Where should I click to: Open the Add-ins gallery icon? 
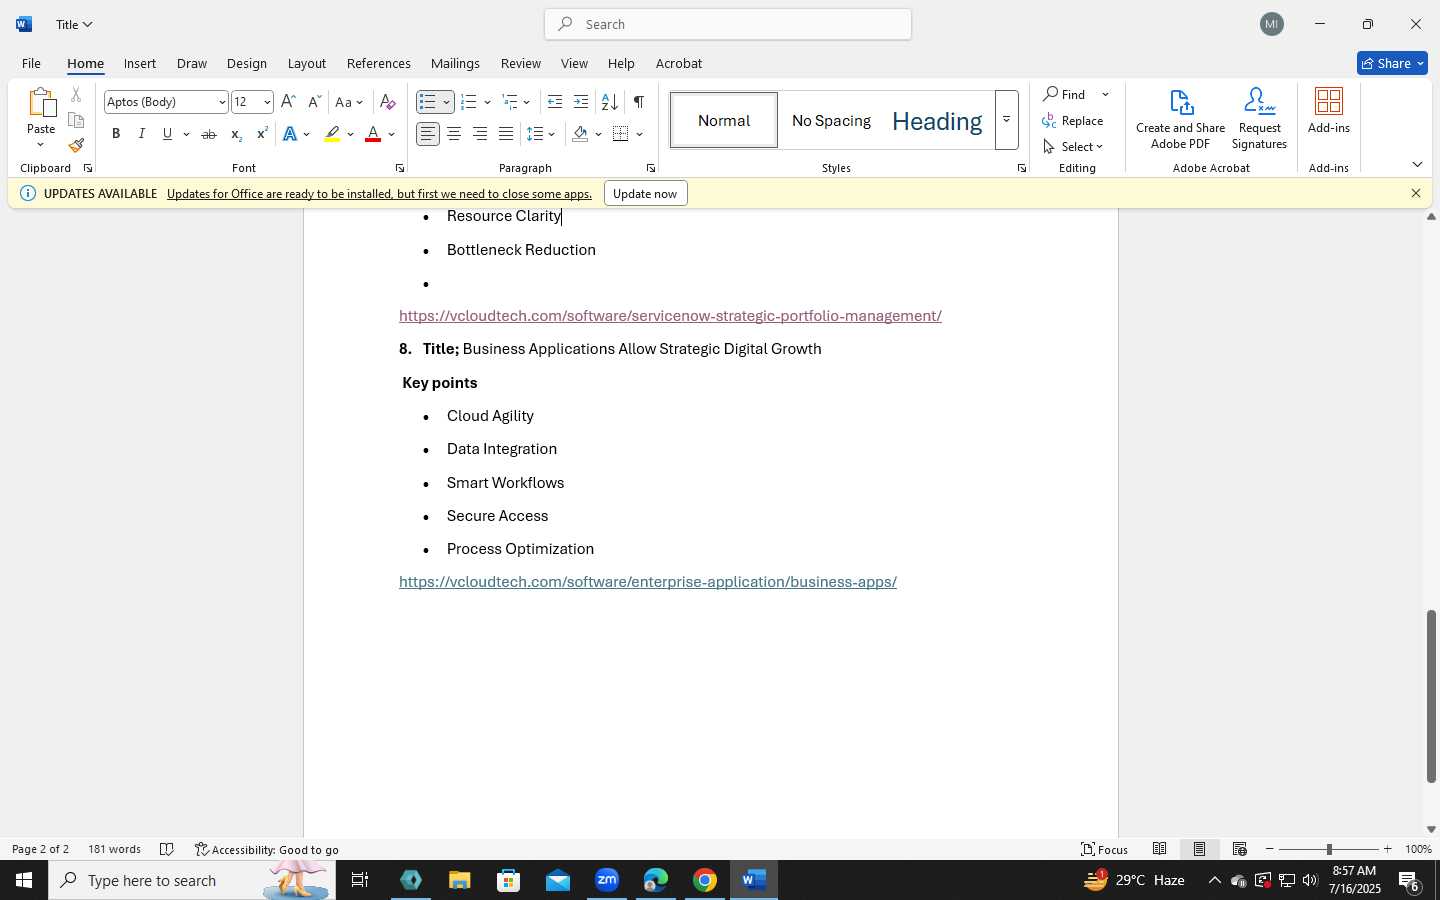pos(1329,110)
